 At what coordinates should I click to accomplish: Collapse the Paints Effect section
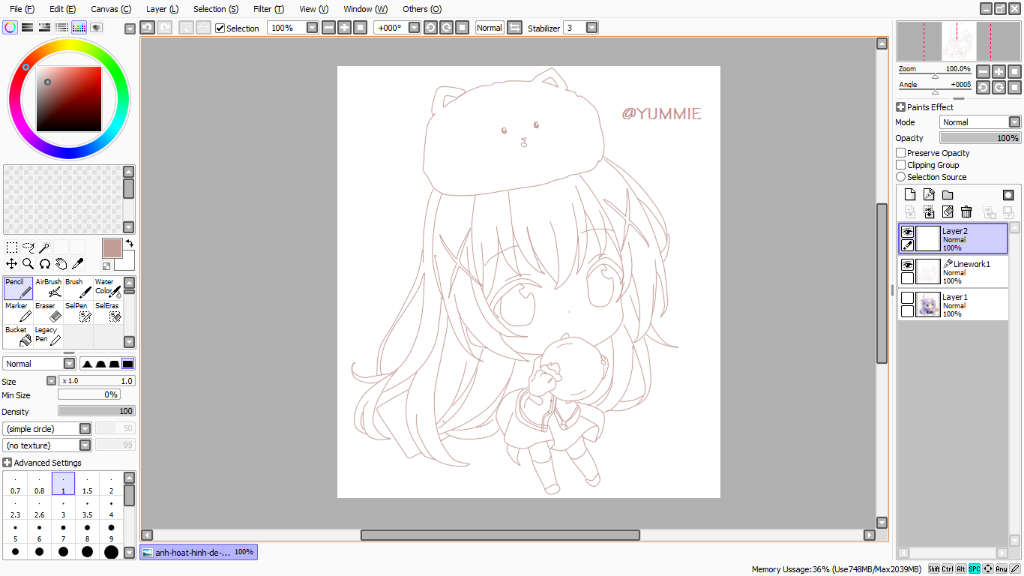point(901,107)
